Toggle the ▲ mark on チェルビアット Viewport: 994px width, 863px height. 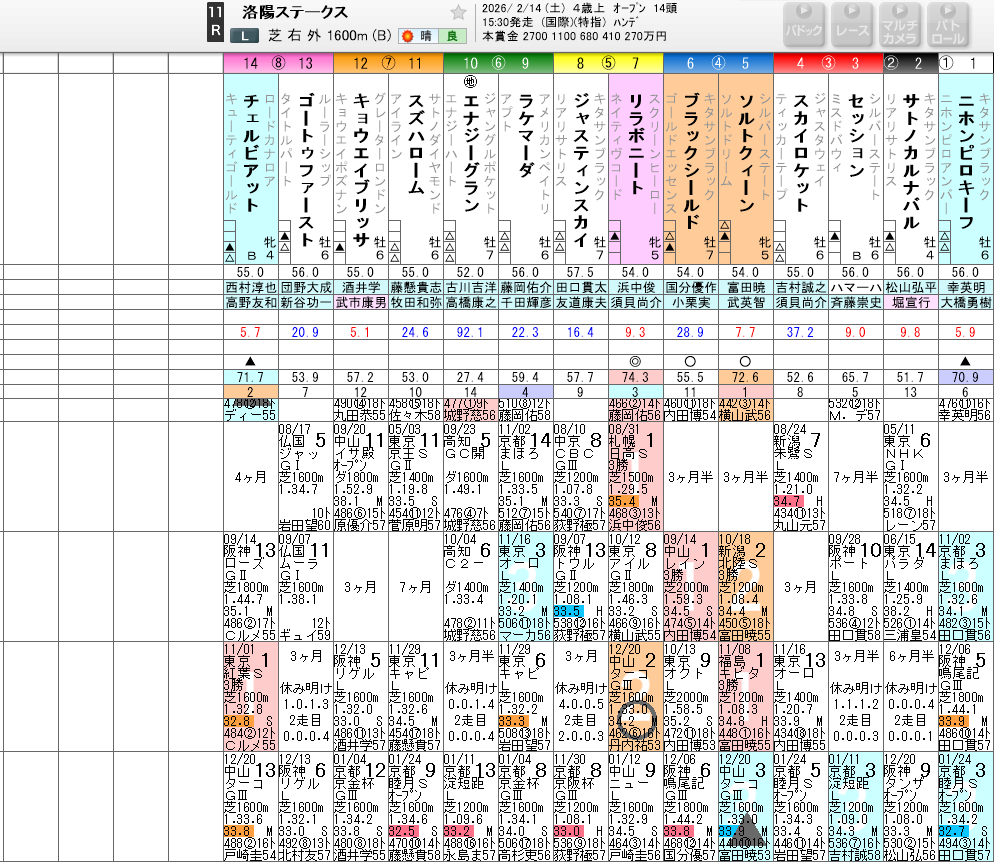pyautogui.click(x=250, y=361)
